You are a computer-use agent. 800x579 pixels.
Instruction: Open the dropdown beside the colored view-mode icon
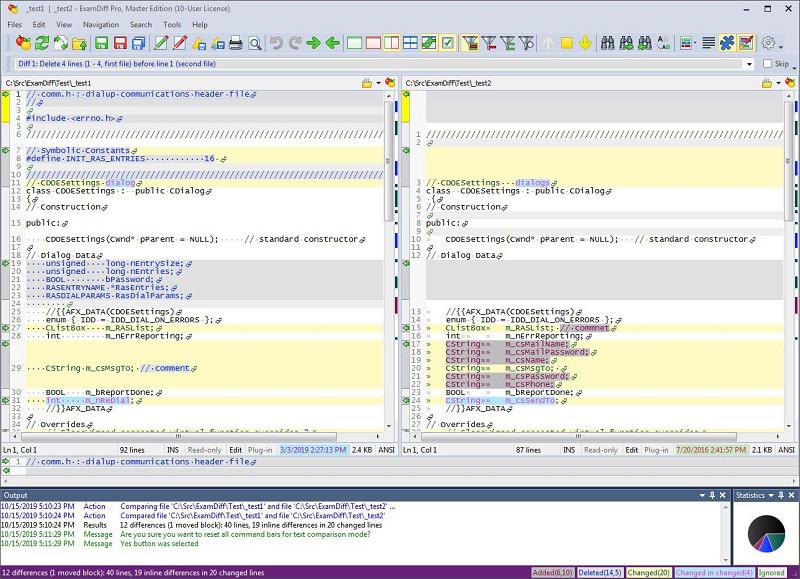point(697,43)
